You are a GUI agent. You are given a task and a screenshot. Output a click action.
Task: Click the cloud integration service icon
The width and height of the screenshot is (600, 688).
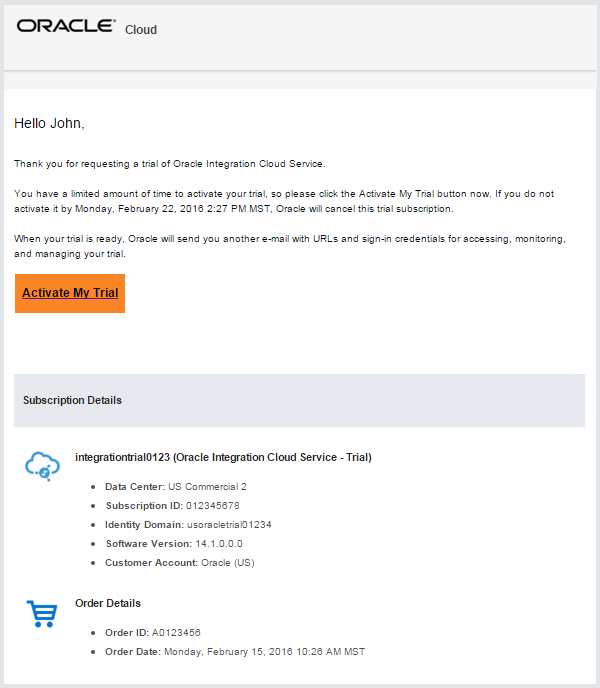click(x=43, y=466)
